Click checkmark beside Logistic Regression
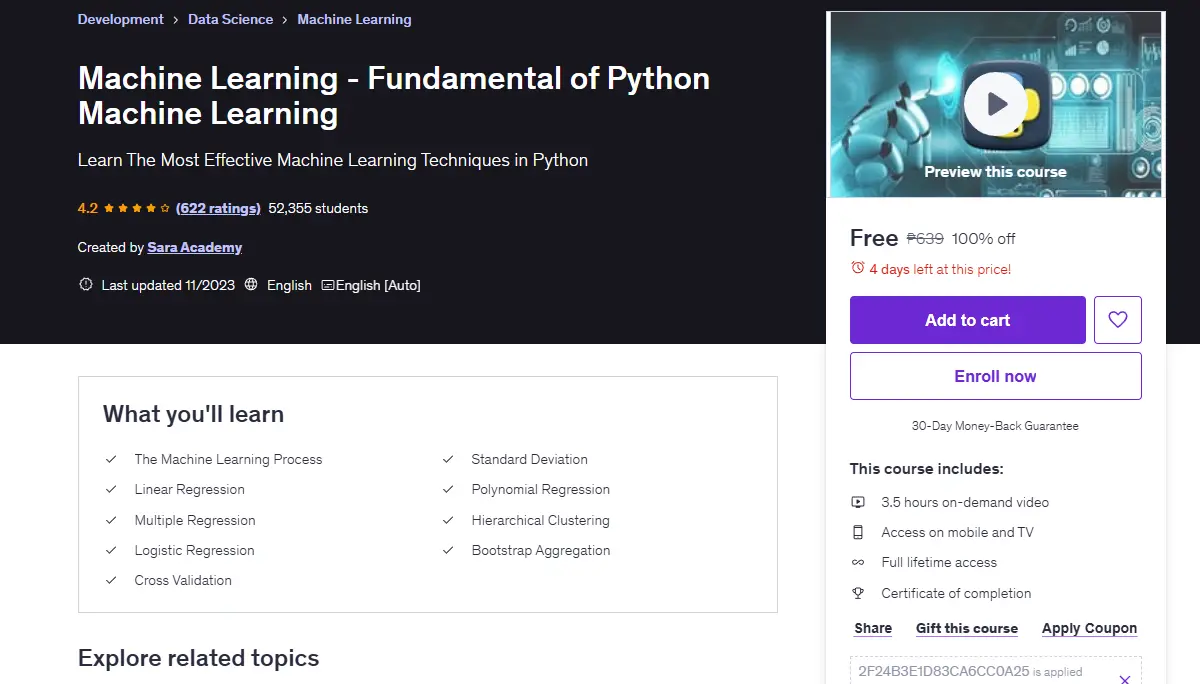This screenshot has height=684, width=1200. click(112, 550)
